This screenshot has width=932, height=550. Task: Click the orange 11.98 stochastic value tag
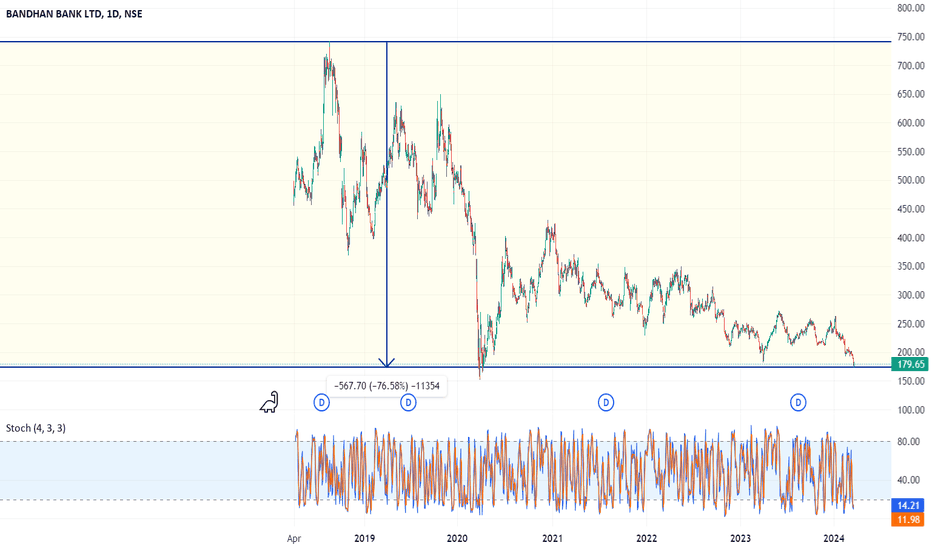908,520
